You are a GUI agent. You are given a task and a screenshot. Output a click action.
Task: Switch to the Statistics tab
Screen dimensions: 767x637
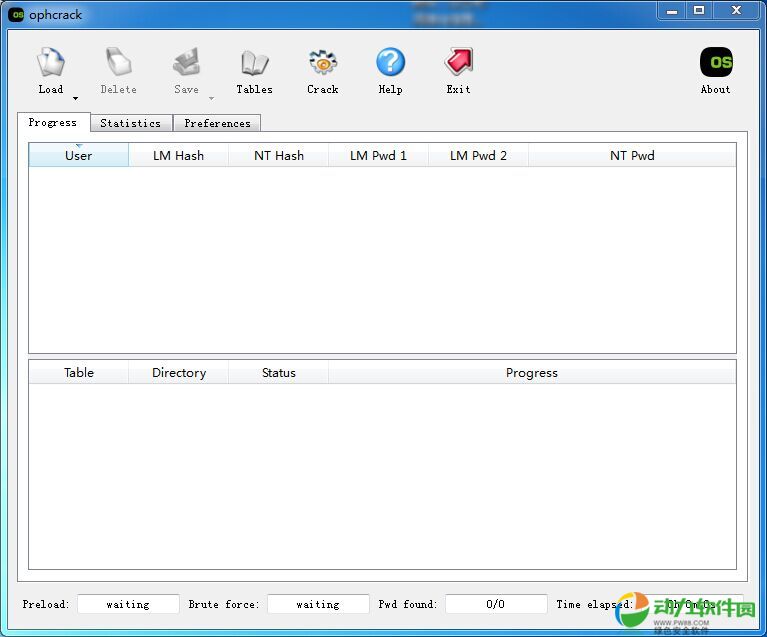click(x=130, y=123)
